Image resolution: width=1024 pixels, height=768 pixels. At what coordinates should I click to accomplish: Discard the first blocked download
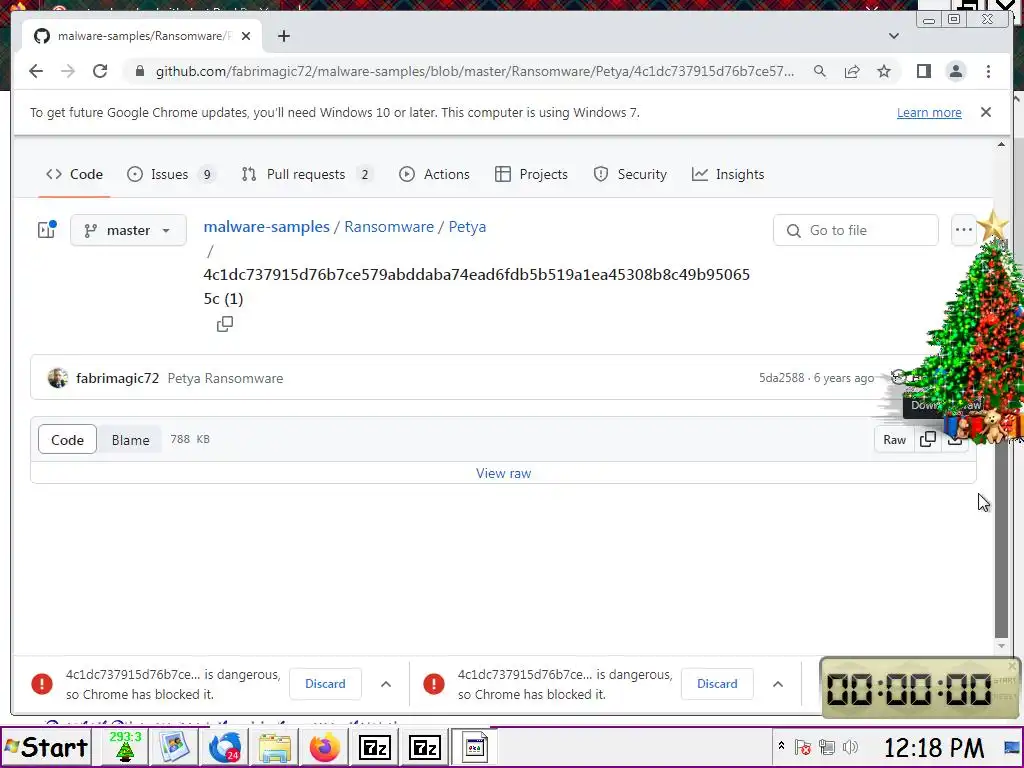[325, 684]
